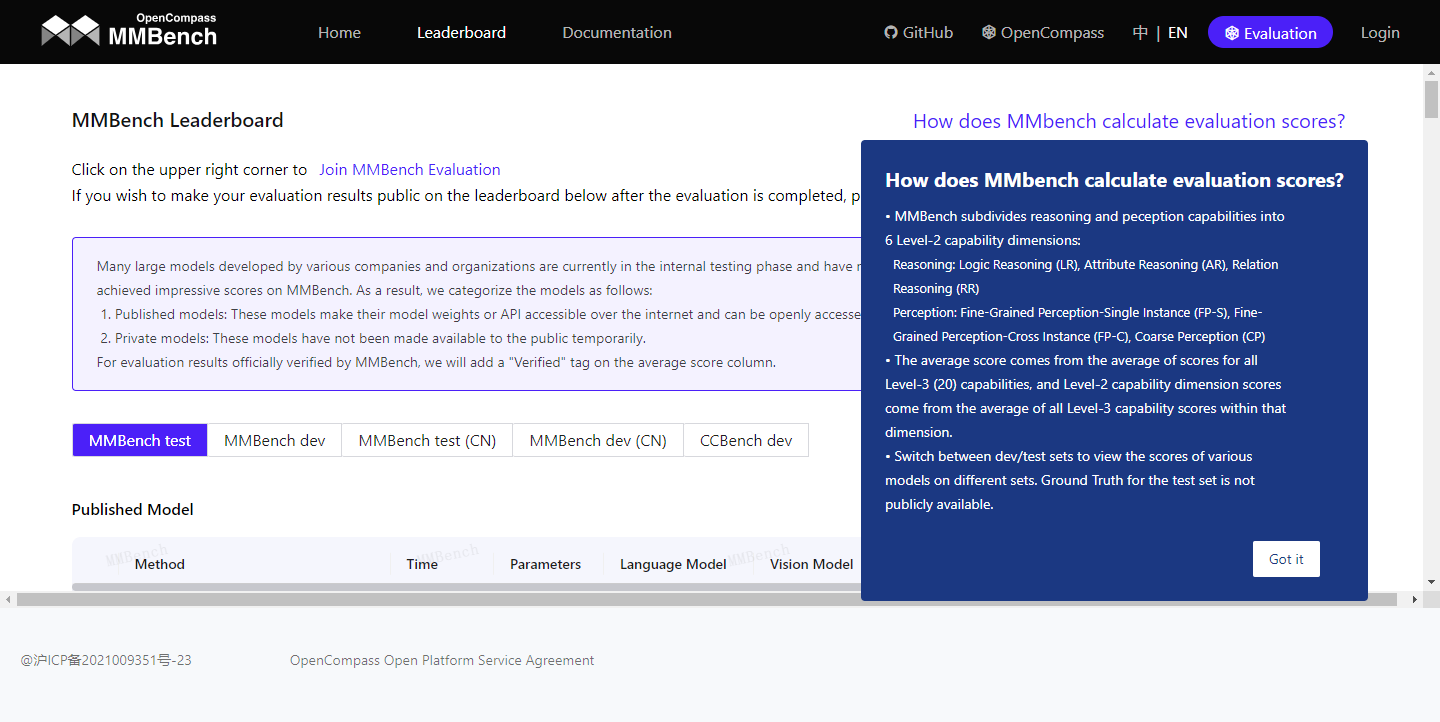Click the Language Model column header
The height and width of the screenshot is (722, 1440).
tap(673, 564)
